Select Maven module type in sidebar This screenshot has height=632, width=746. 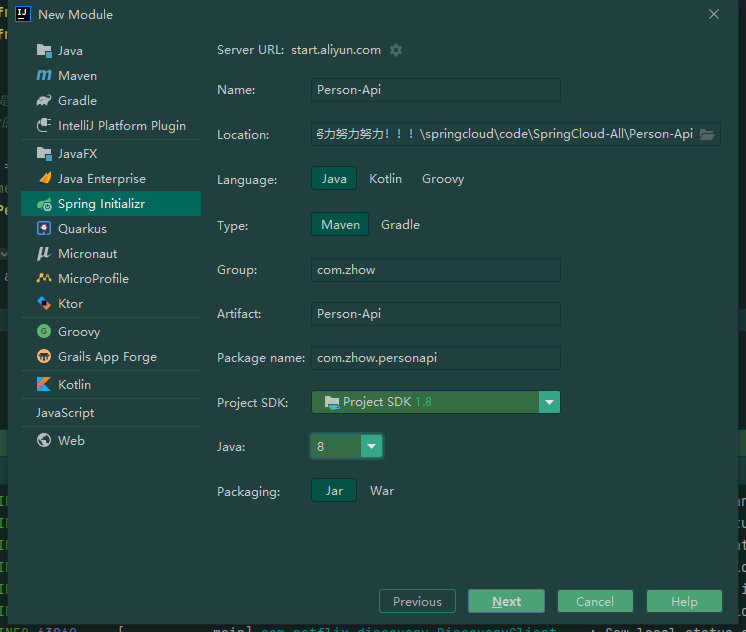pos(111,75)
